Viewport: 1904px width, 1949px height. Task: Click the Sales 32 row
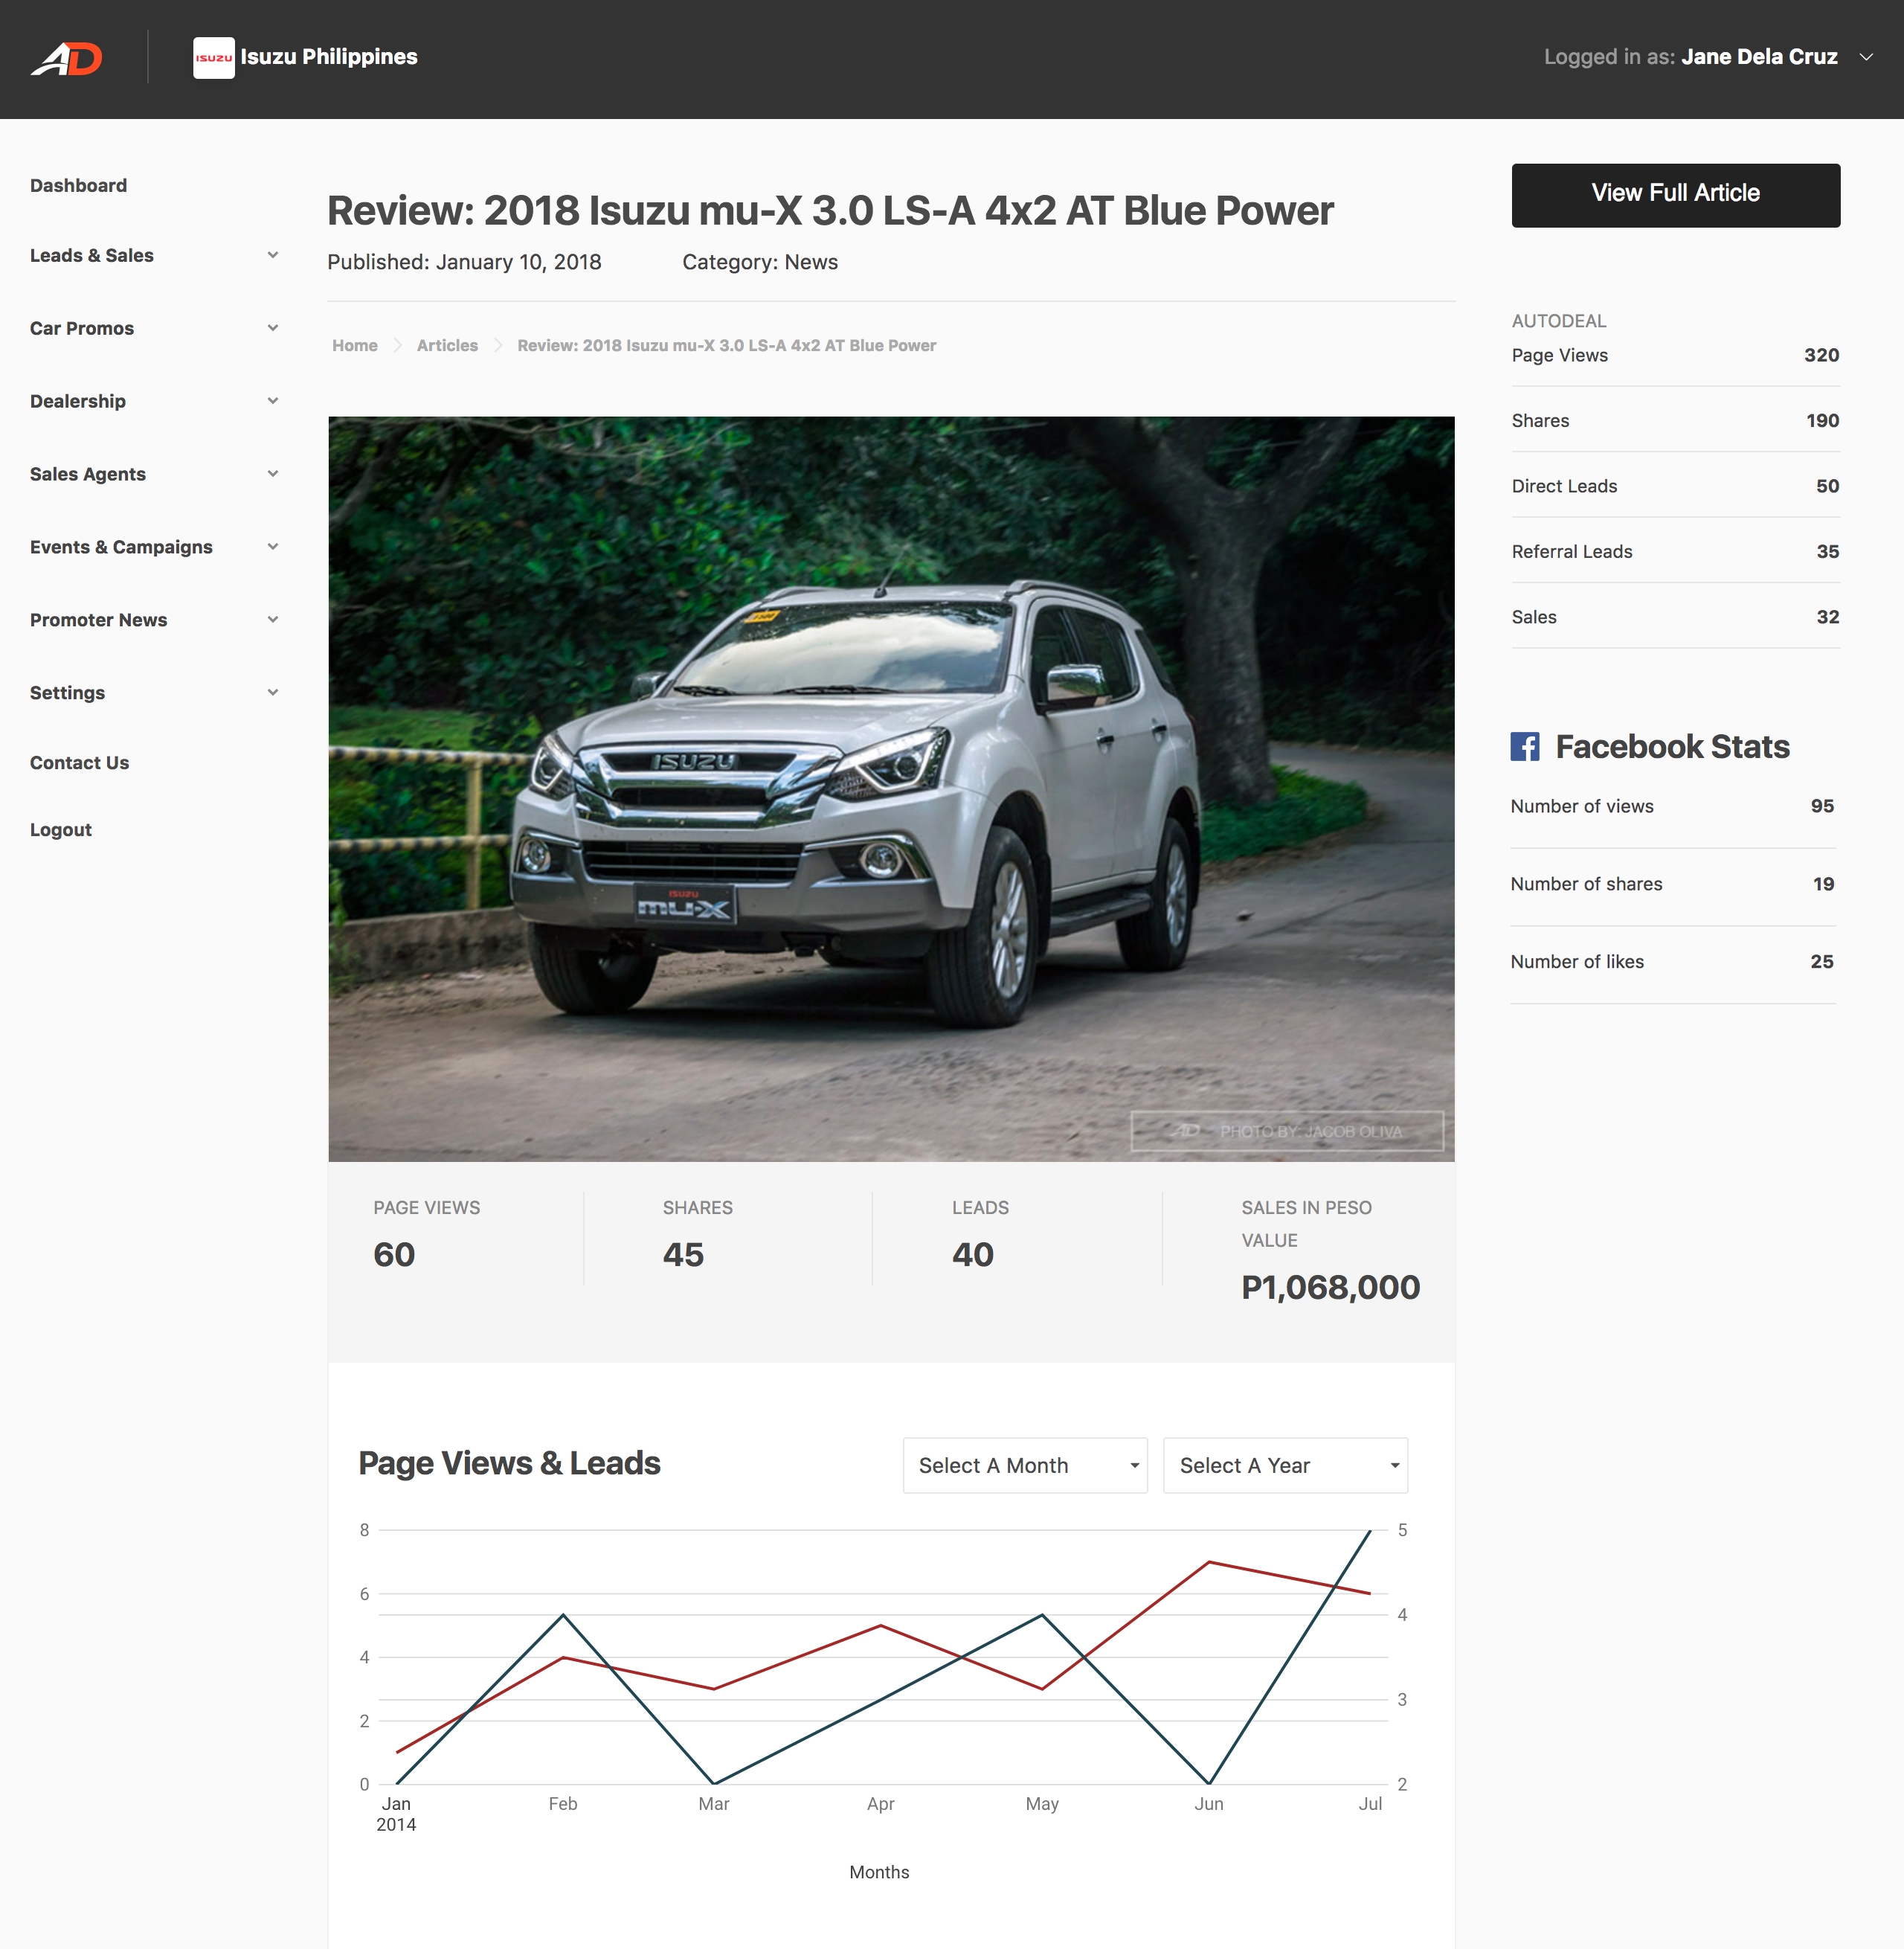pyautogui.click(x=1675, y=617)
